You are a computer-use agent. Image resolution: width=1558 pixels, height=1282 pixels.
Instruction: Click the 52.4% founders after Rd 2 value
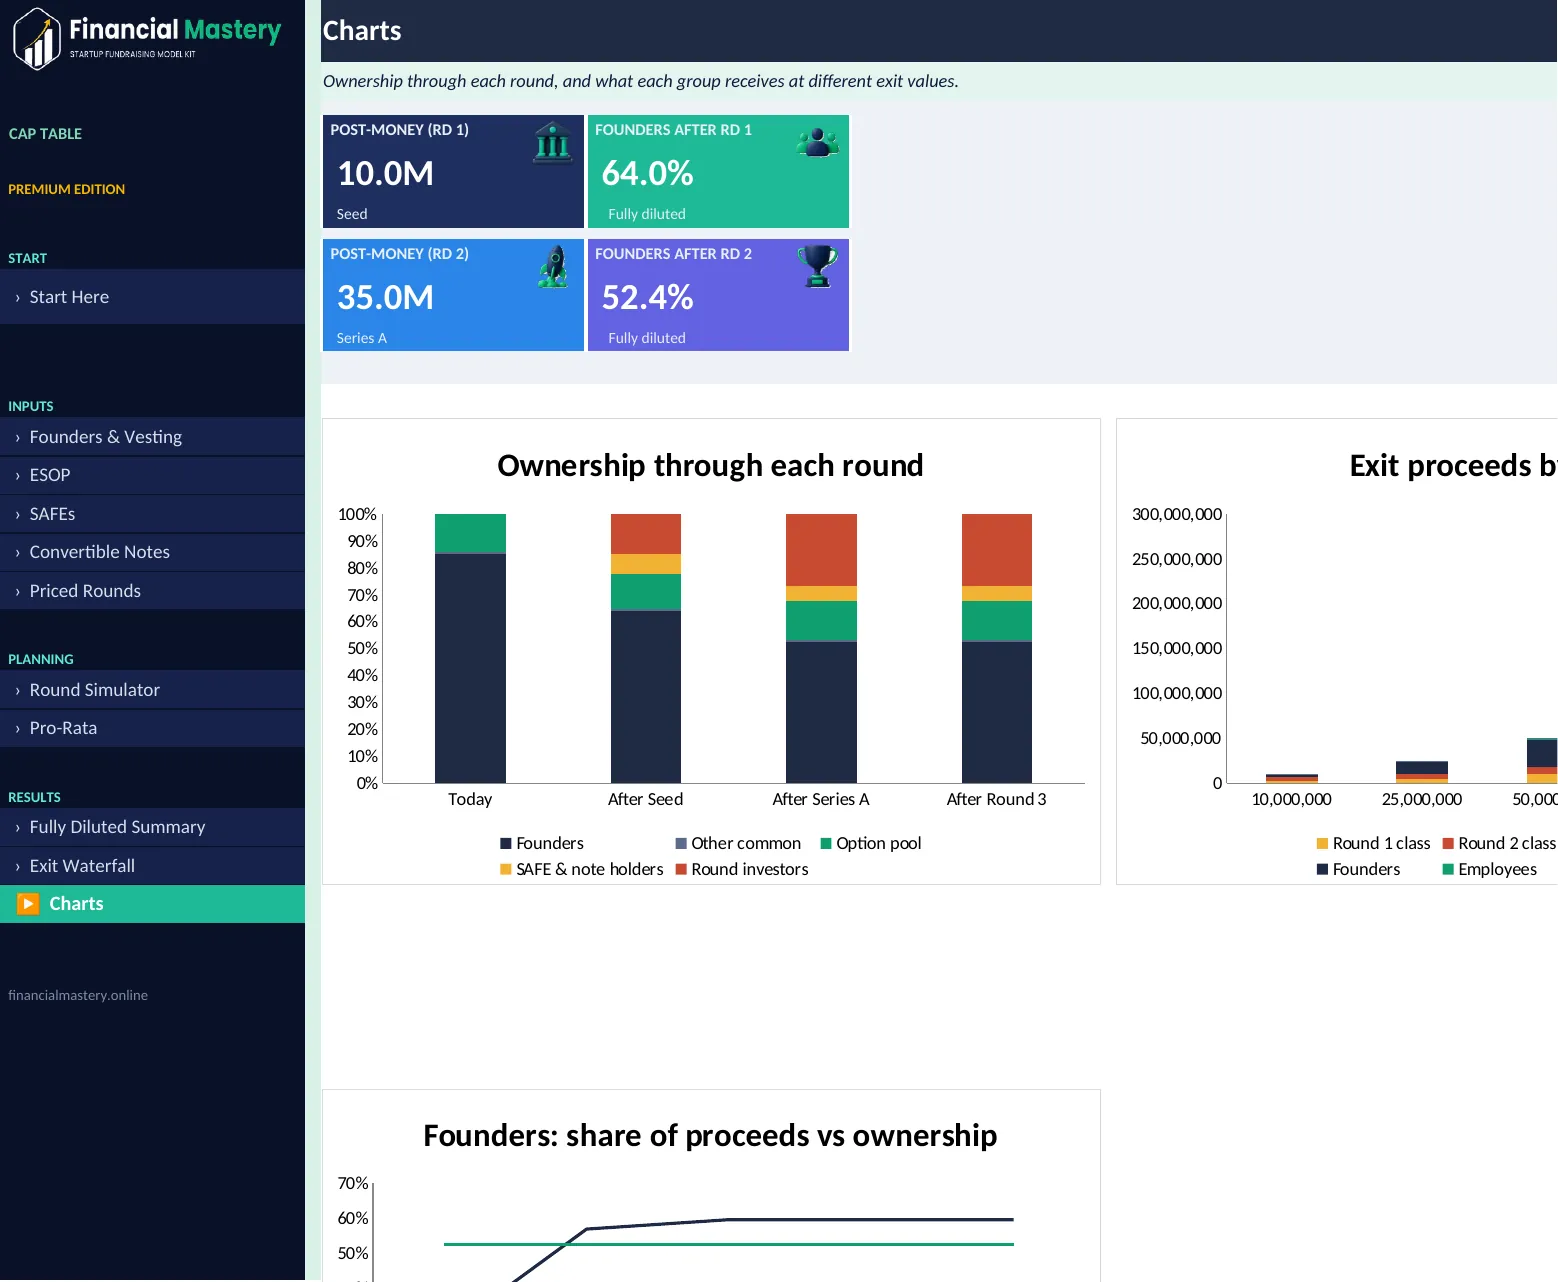coord(648,298)
